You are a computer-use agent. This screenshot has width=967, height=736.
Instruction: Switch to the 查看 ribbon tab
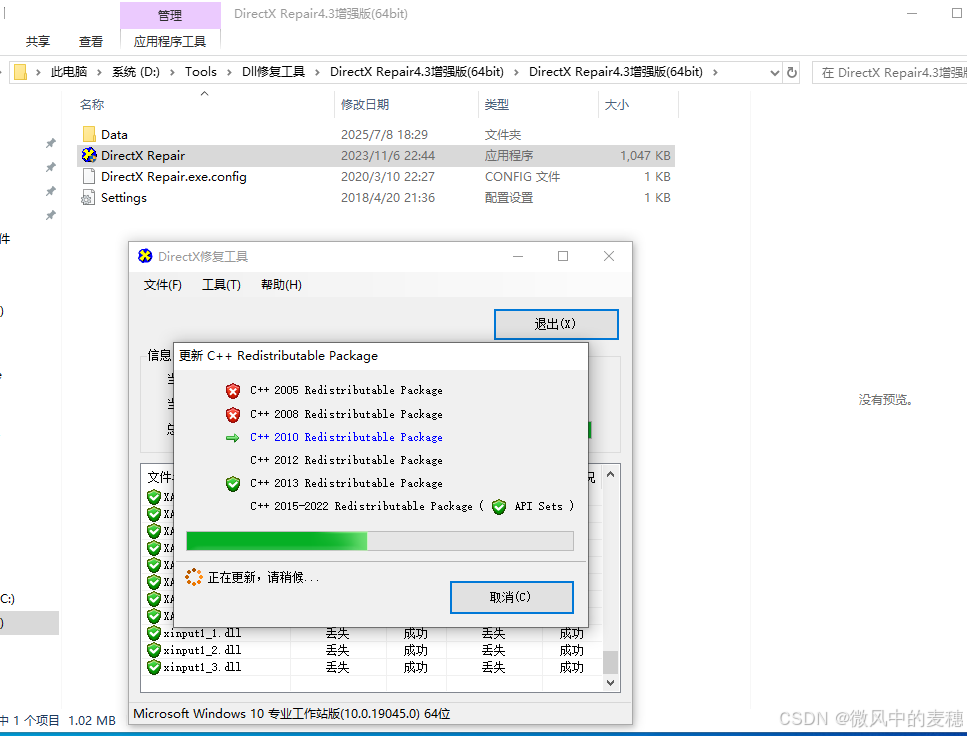[x=91, y=41]
